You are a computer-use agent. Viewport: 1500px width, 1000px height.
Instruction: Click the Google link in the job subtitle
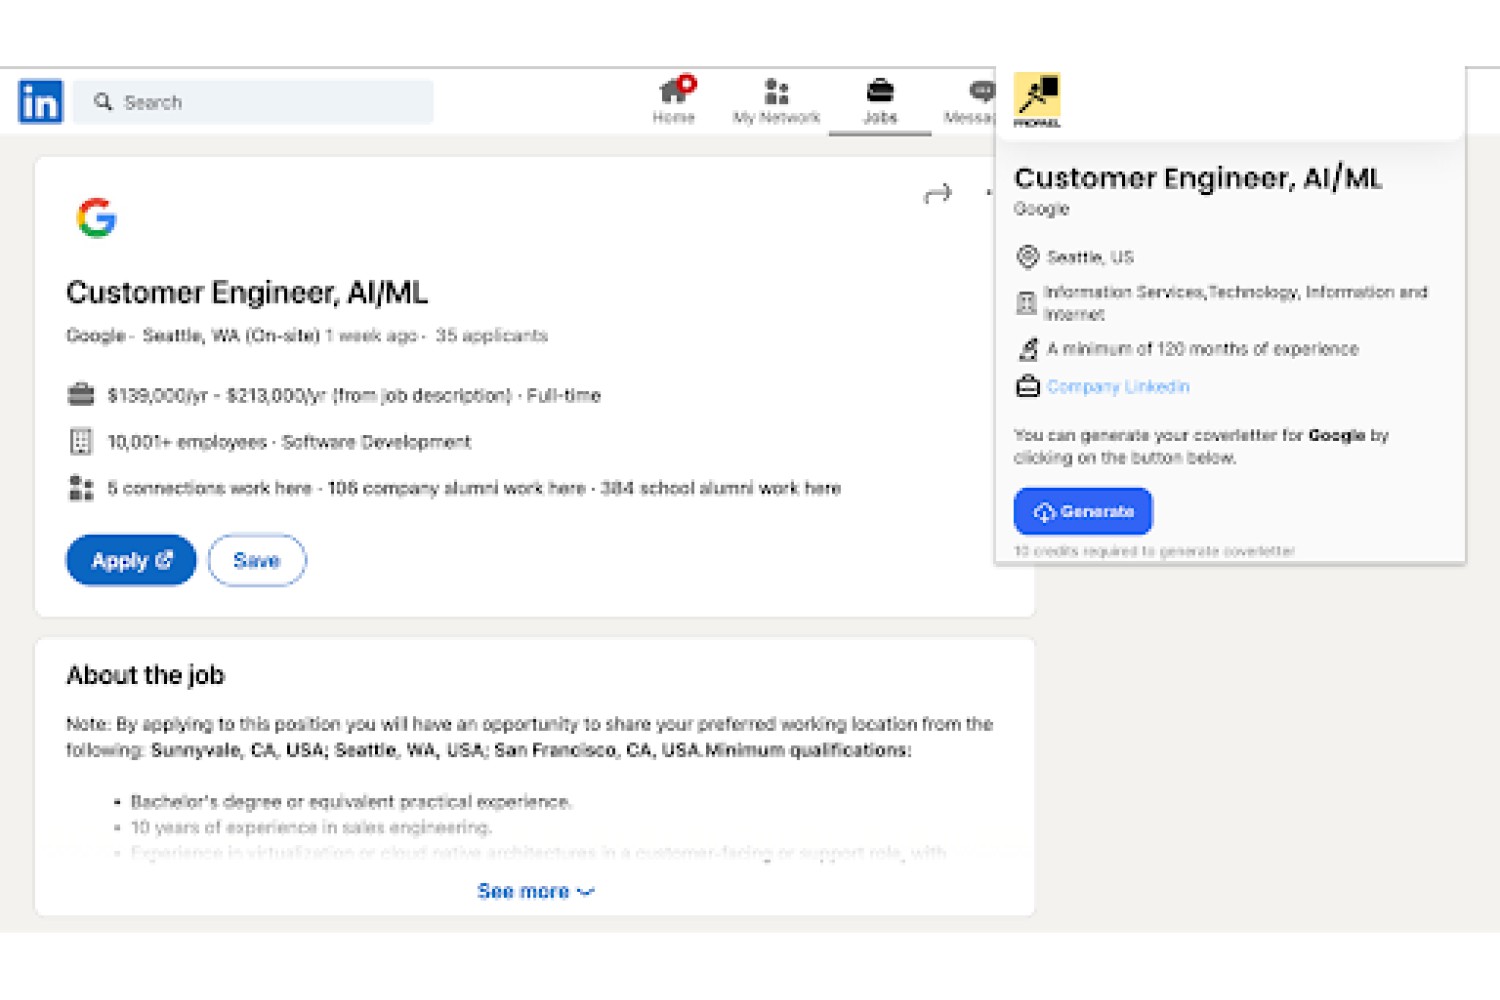tap(96, 335)
